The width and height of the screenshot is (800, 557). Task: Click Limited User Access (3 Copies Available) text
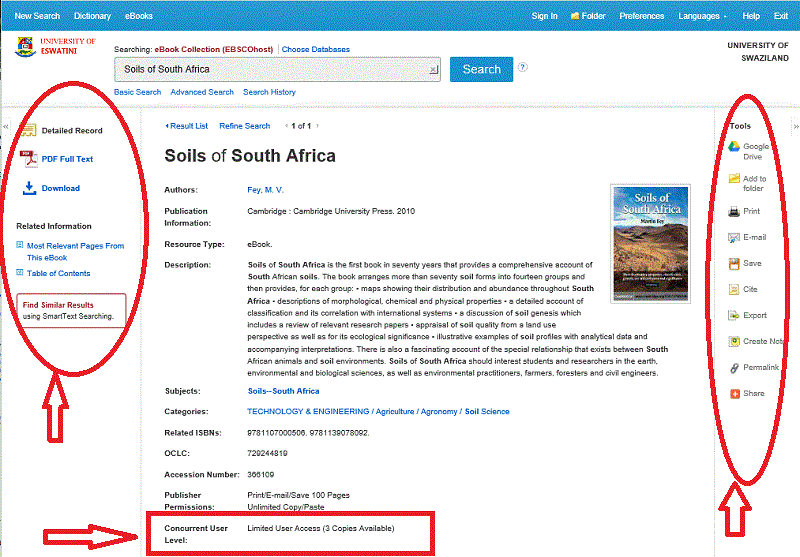pyautogui.click(x=321, y=528)
